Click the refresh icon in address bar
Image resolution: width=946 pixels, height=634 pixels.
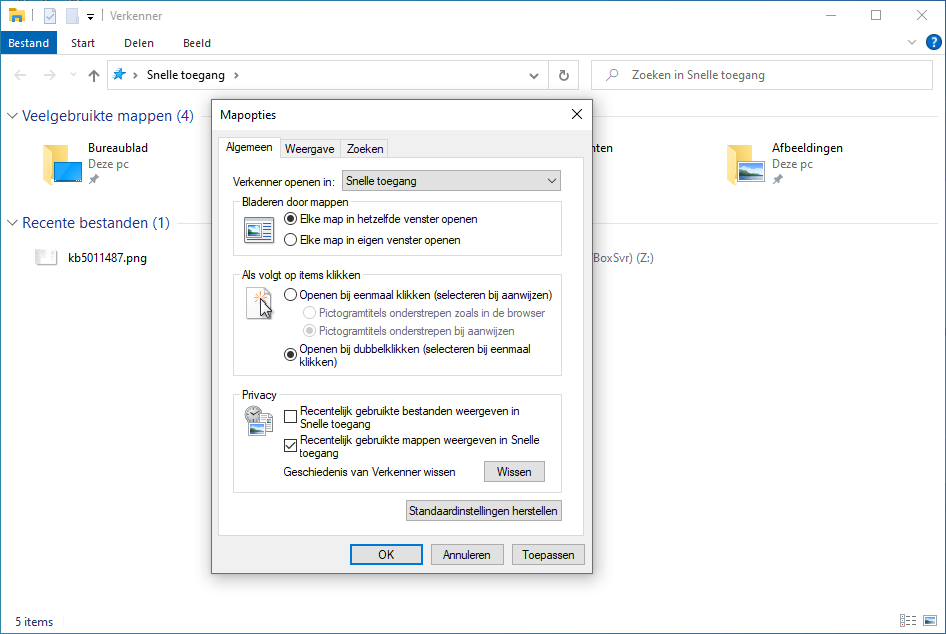click(x=564, y=75)
